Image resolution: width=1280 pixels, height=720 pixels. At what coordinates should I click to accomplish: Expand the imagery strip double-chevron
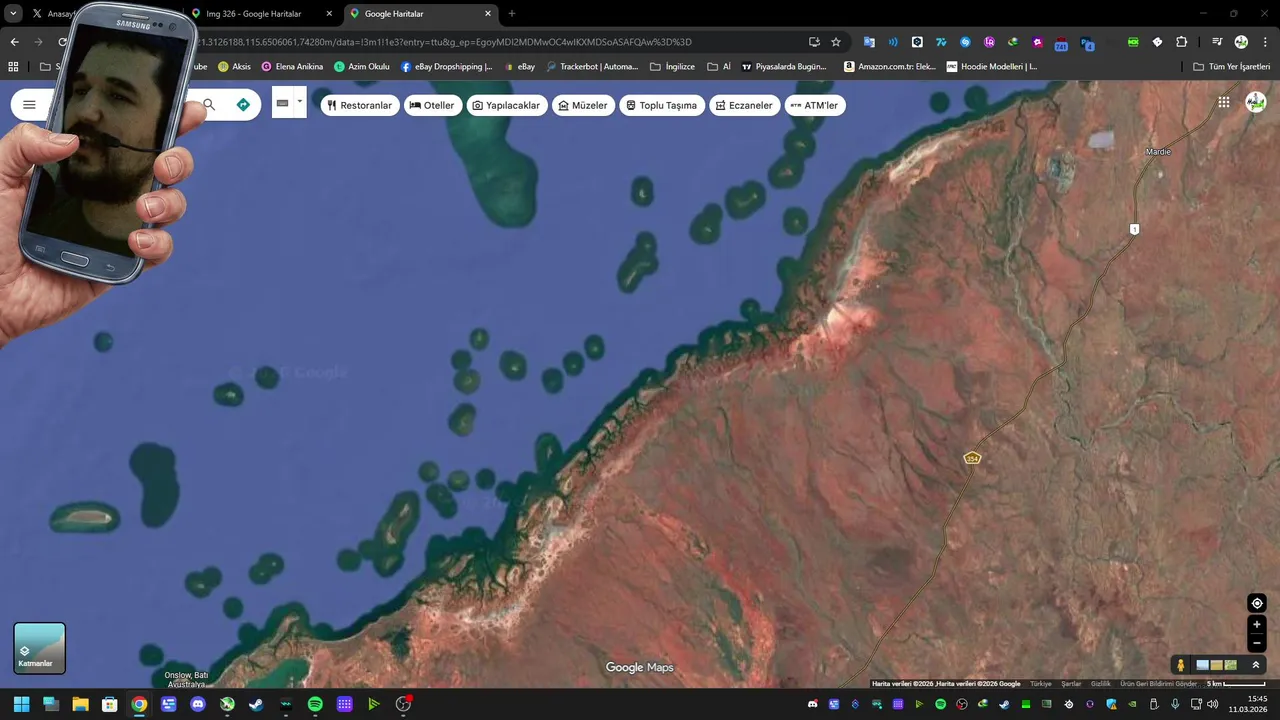[x=1256, y=665]
